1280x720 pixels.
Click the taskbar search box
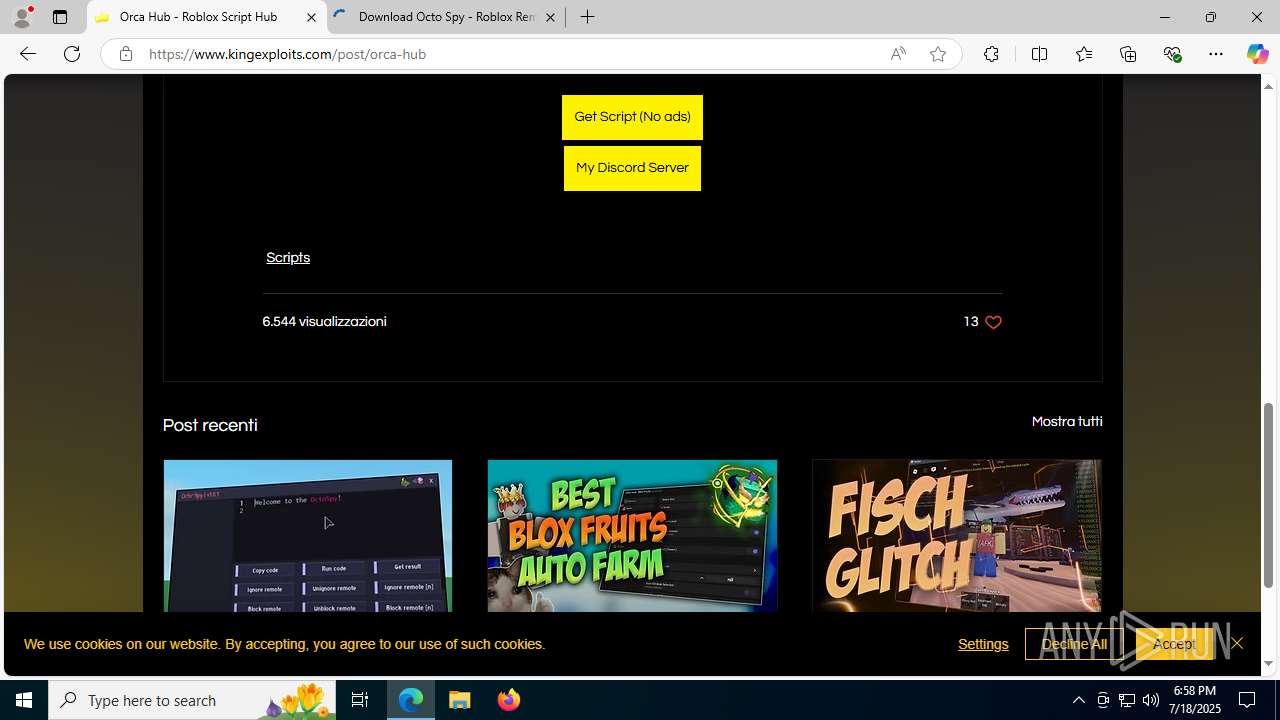[x=193, y=700]
